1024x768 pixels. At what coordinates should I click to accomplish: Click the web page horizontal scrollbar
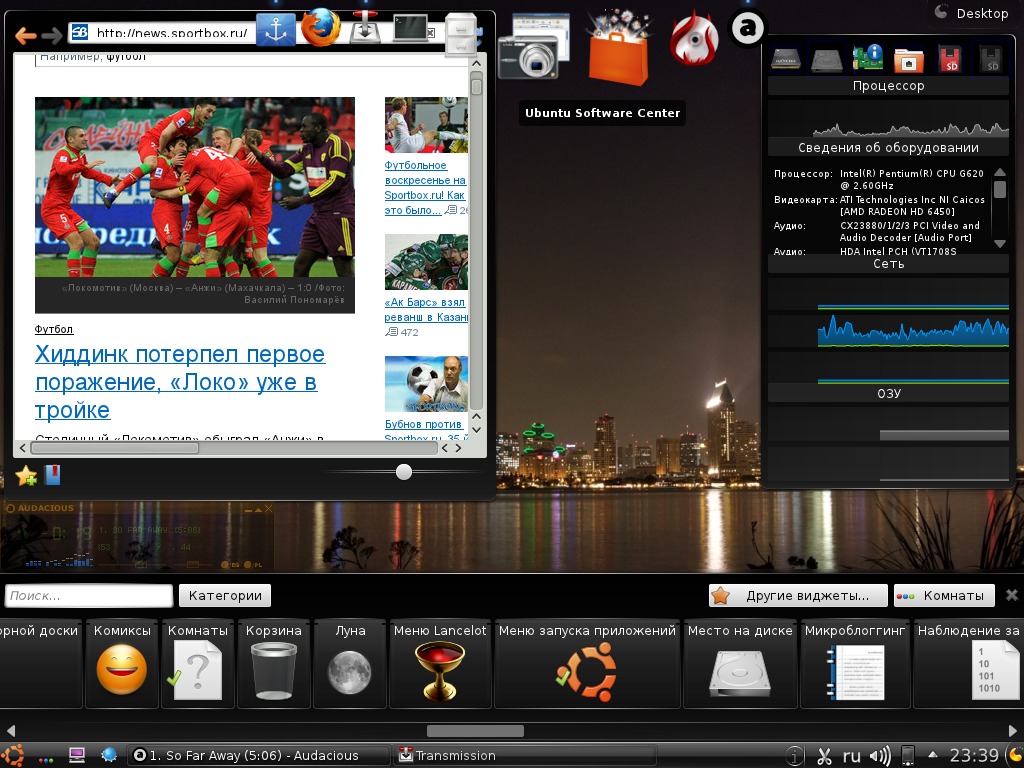[114, 448]
